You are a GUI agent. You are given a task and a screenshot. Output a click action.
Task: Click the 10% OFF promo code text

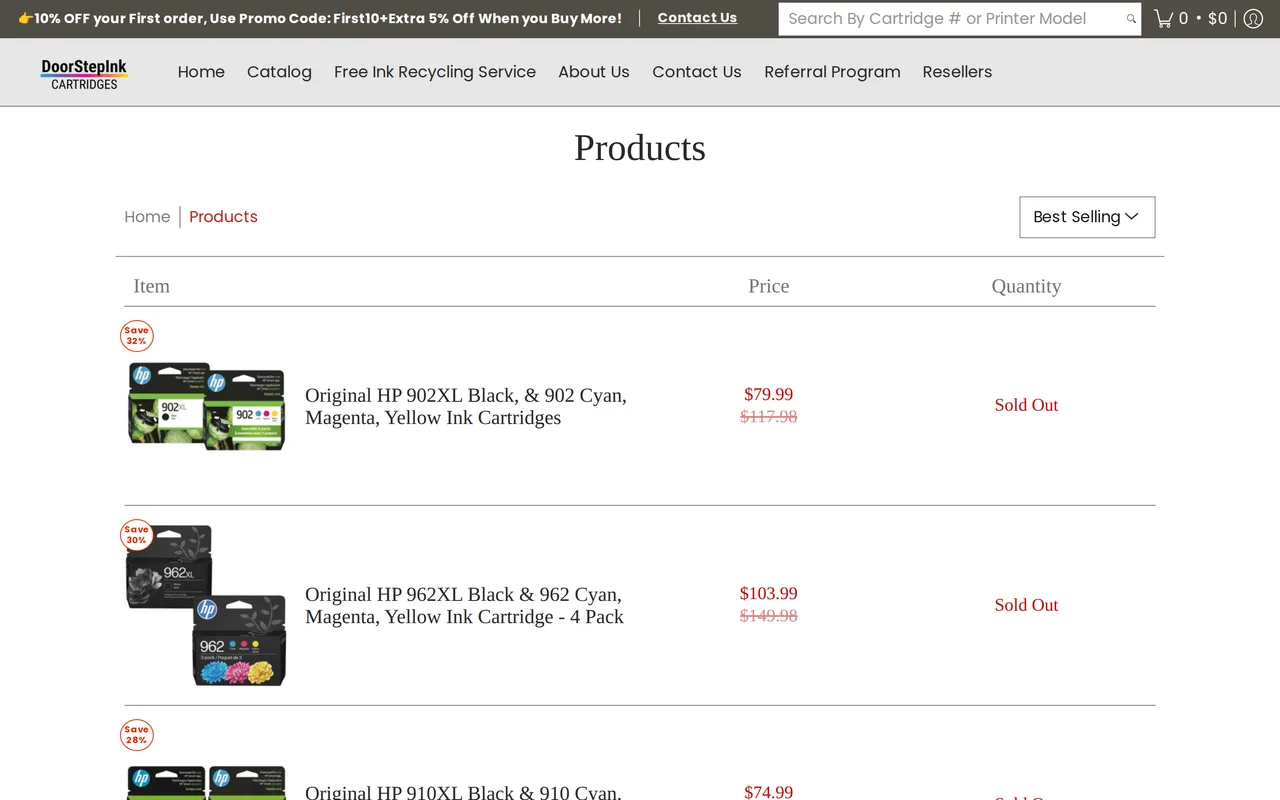point(320,18)
